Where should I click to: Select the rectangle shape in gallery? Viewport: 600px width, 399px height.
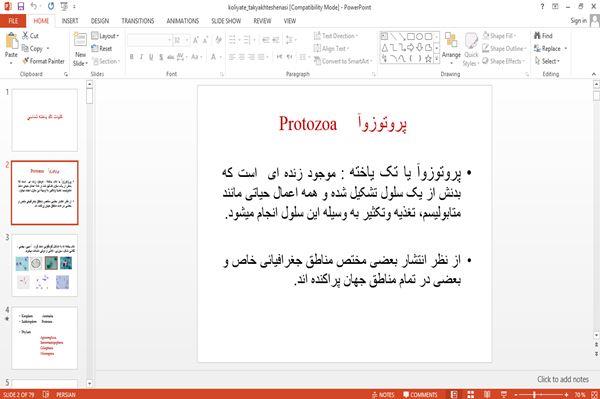click(x=411, y=37)
